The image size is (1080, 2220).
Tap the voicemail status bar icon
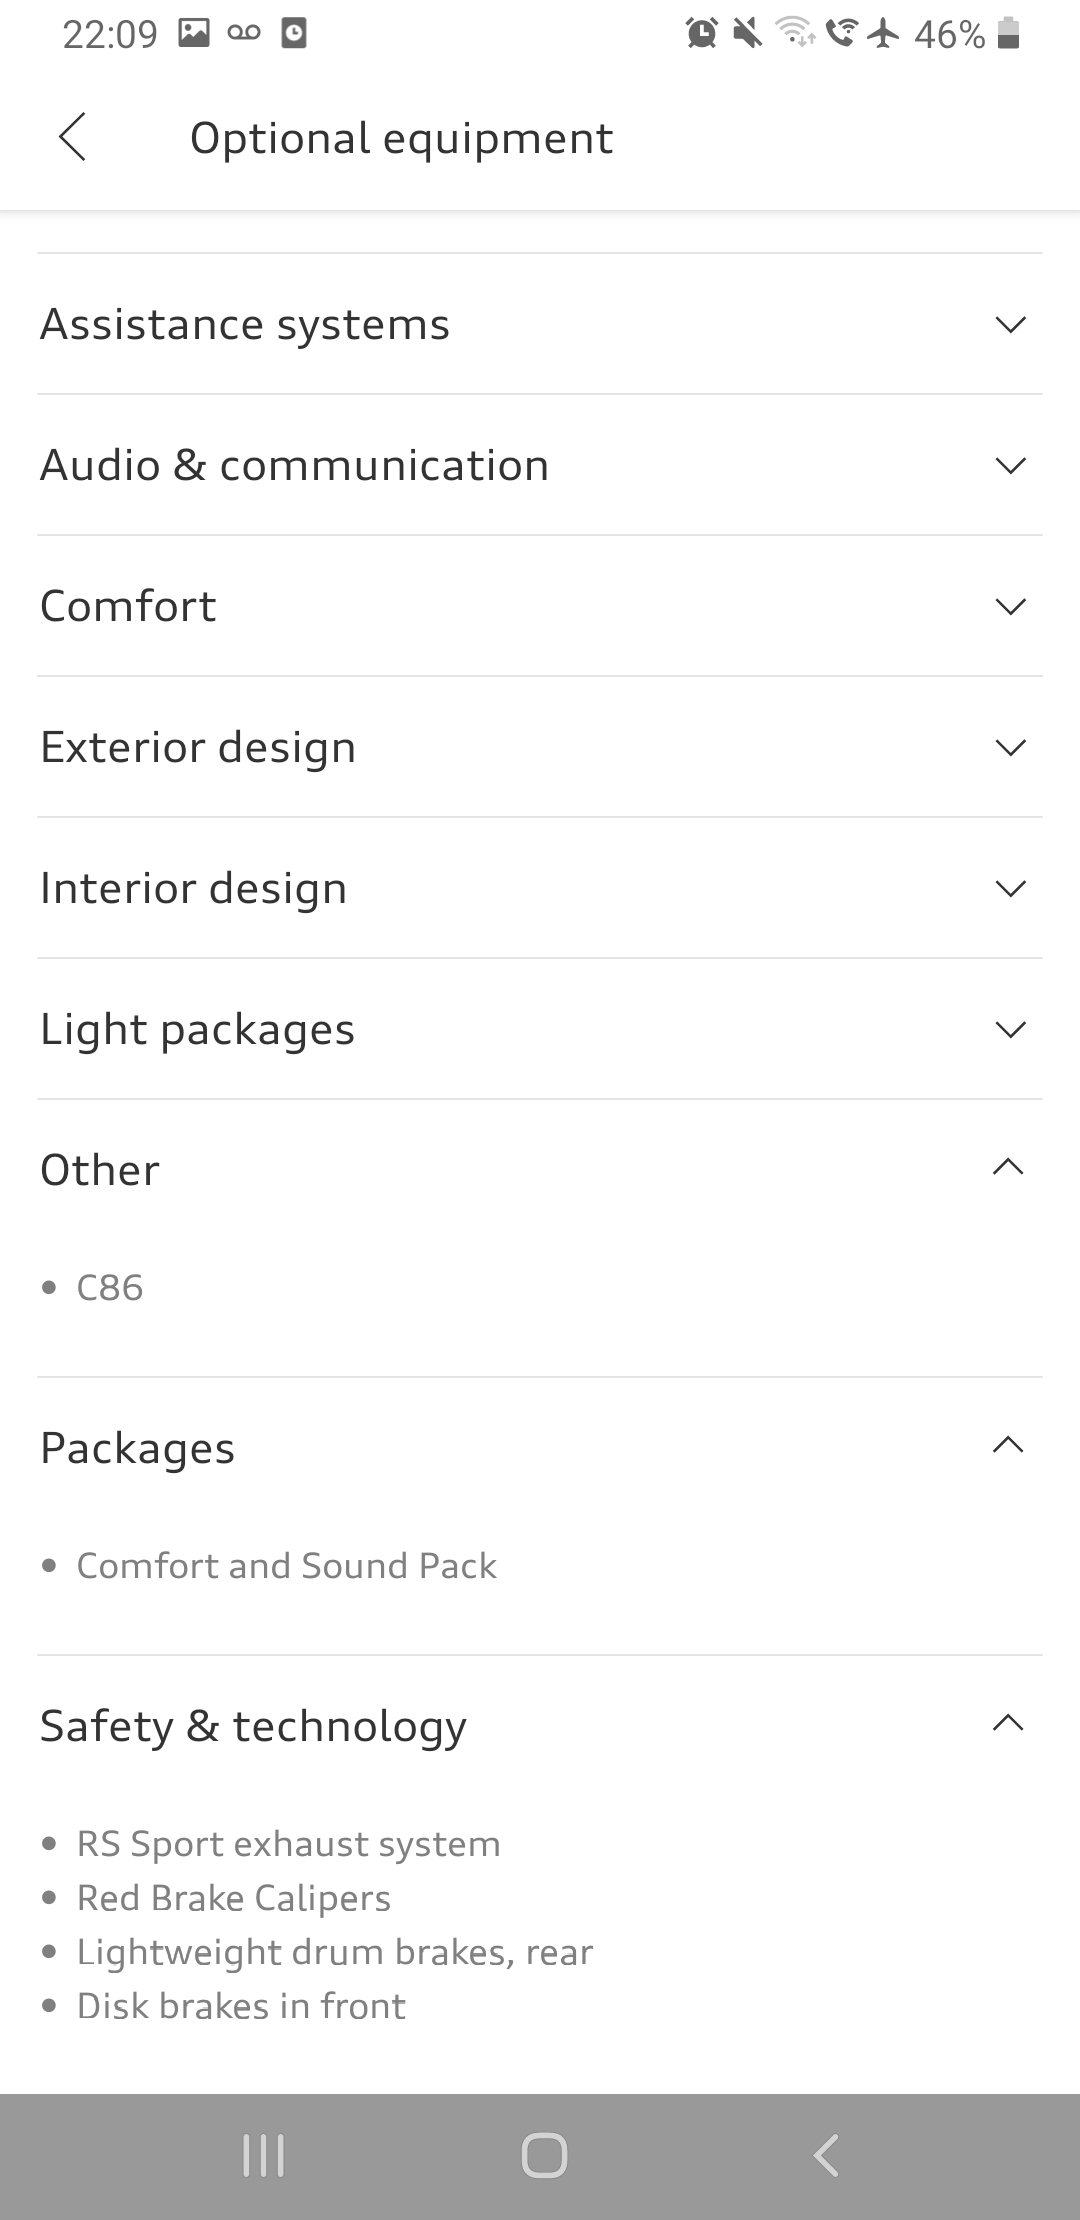point(244,34)
